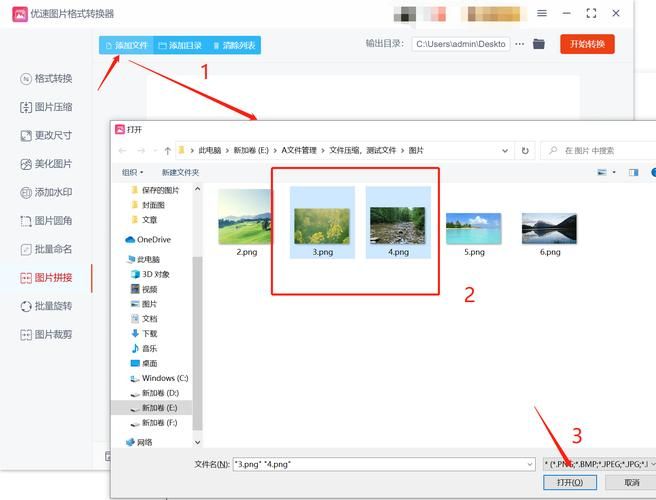The image size is (656, 500).
Task: Open the hamburger menu in title bar
Action: (x=542, y=13)
